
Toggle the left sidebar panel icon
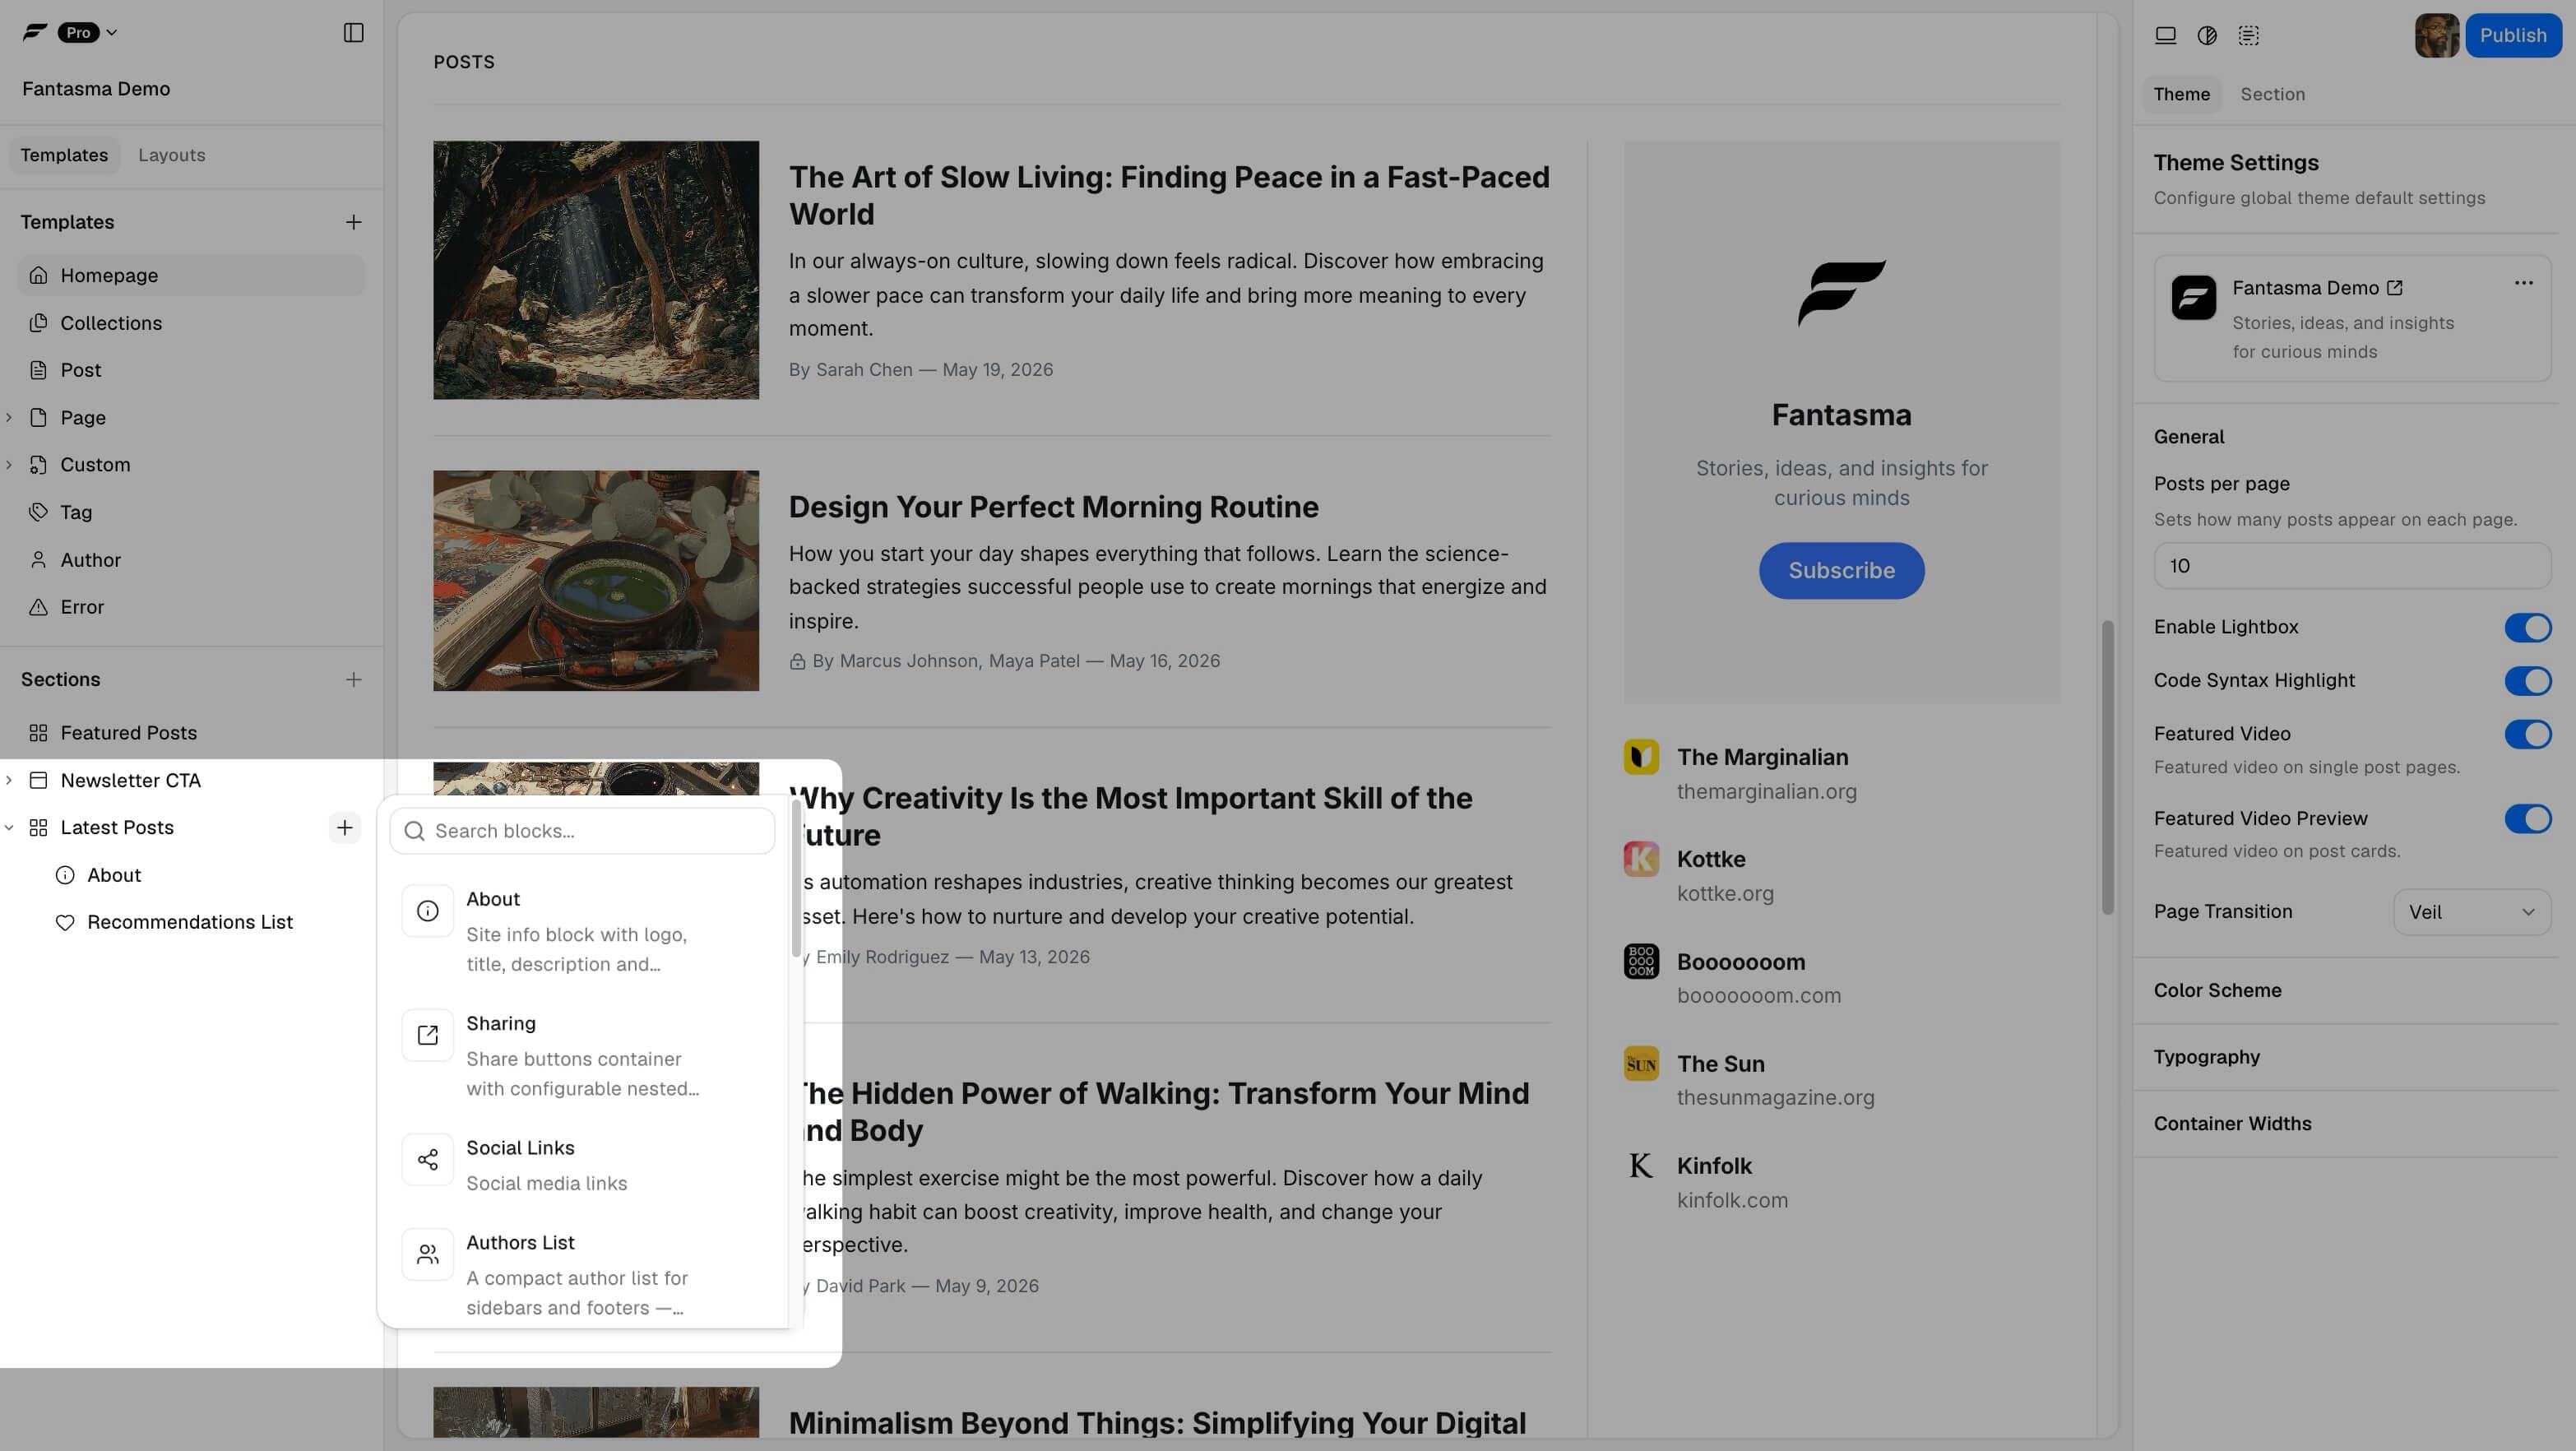tap(353, 33)
